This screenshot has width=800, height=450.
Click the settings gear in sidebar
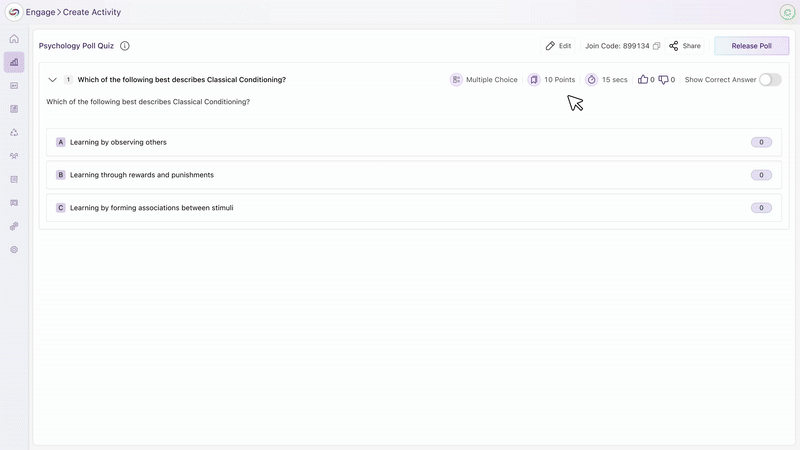point(14,249)
